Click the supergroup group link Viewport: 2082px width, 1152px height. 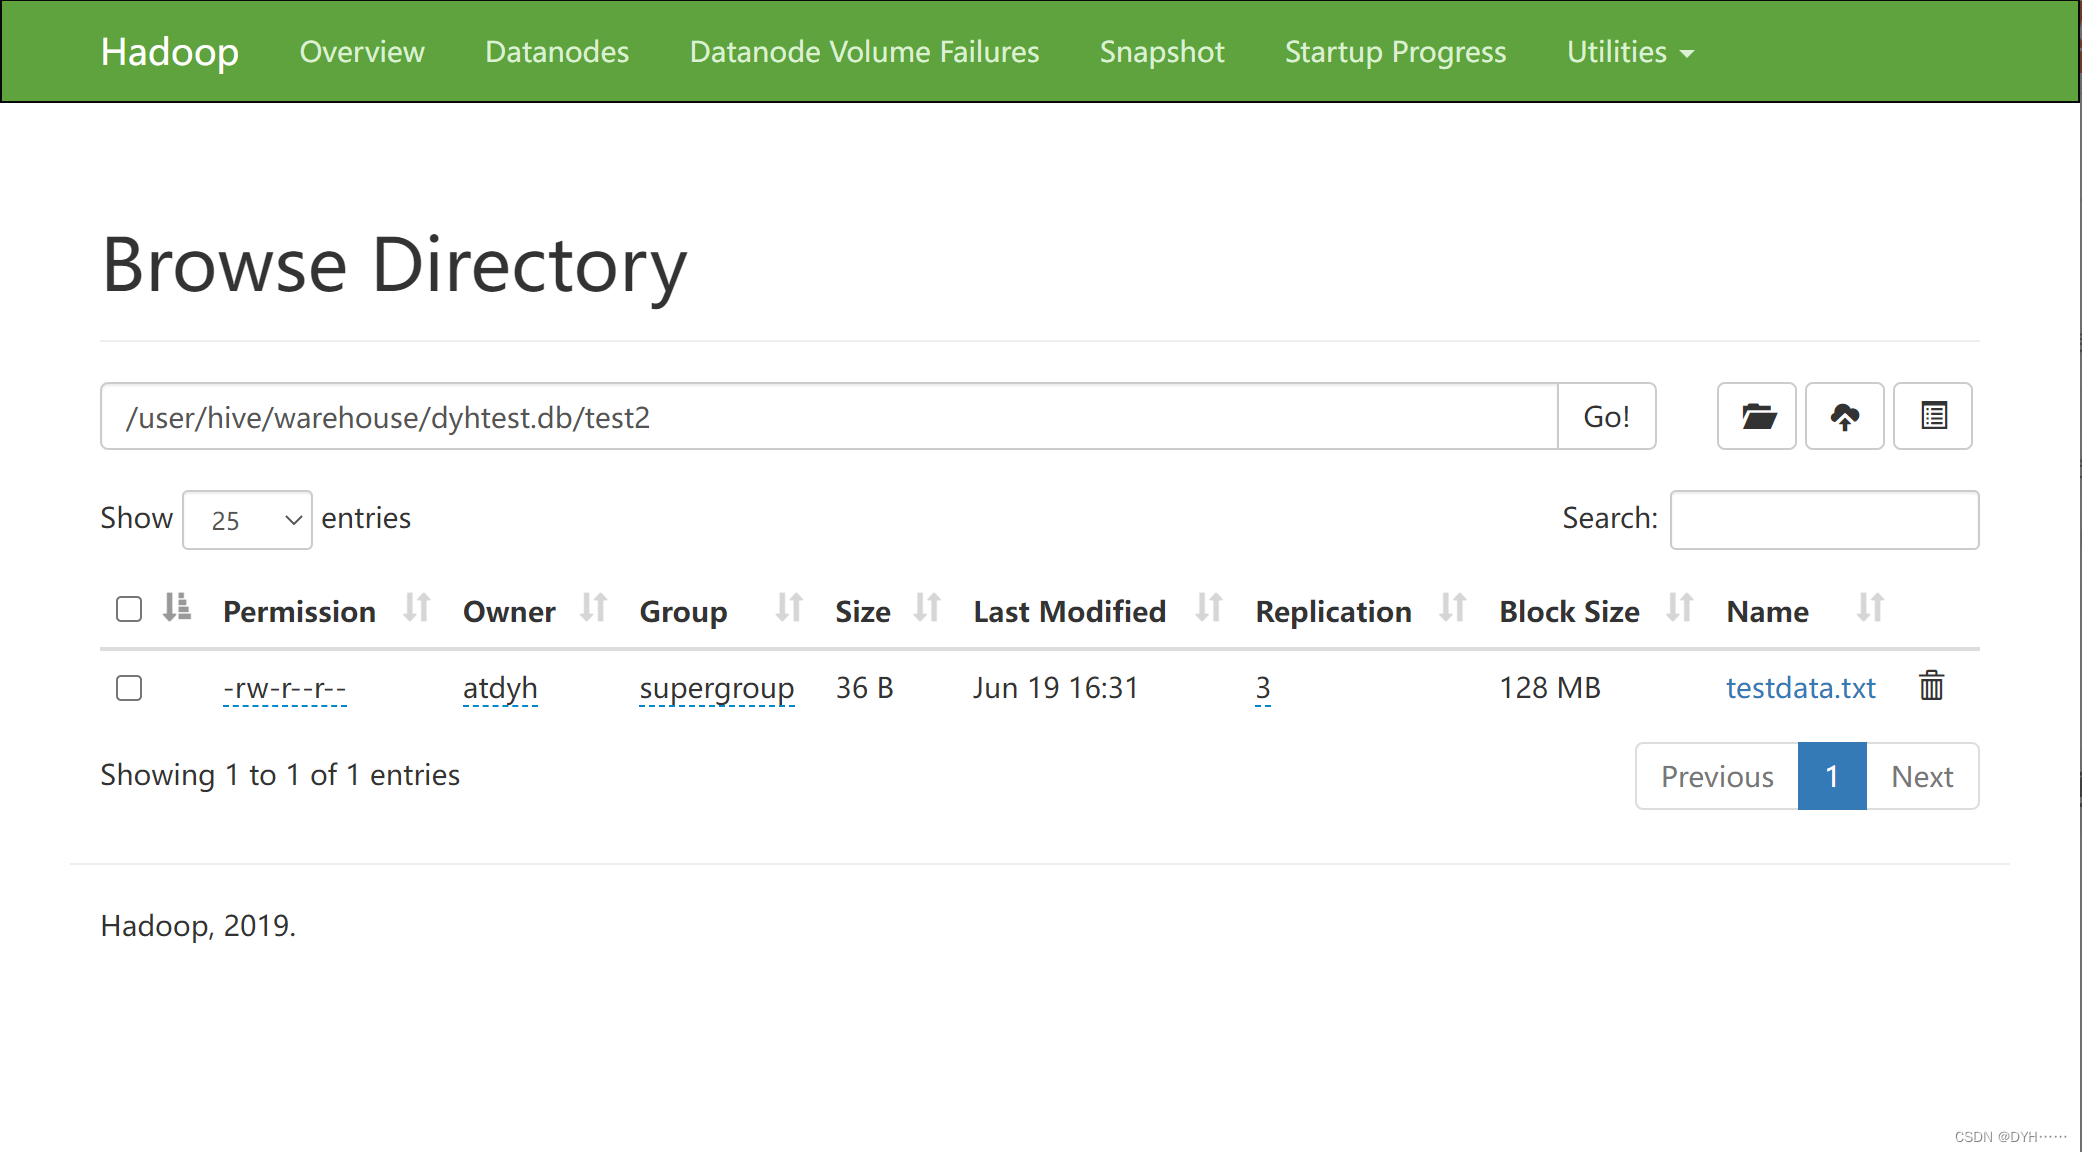tap(717, 688)
